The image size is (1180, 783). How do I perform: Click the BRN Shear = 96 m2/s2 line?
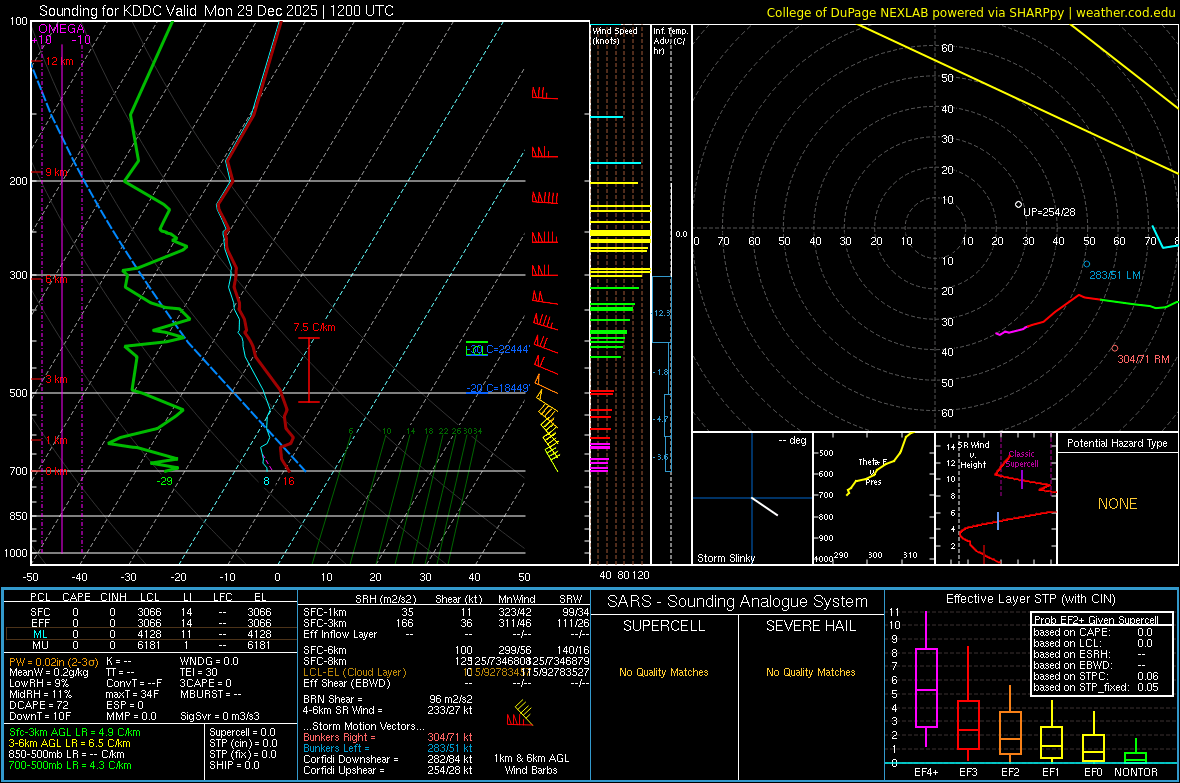tap(388, 699)
